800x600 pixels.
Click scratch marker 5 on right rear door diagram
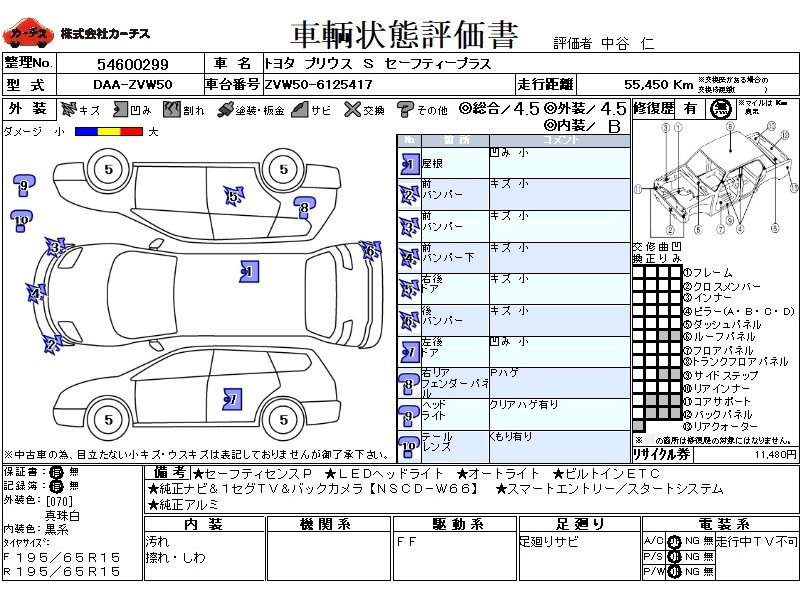click(x=234, y=196)
